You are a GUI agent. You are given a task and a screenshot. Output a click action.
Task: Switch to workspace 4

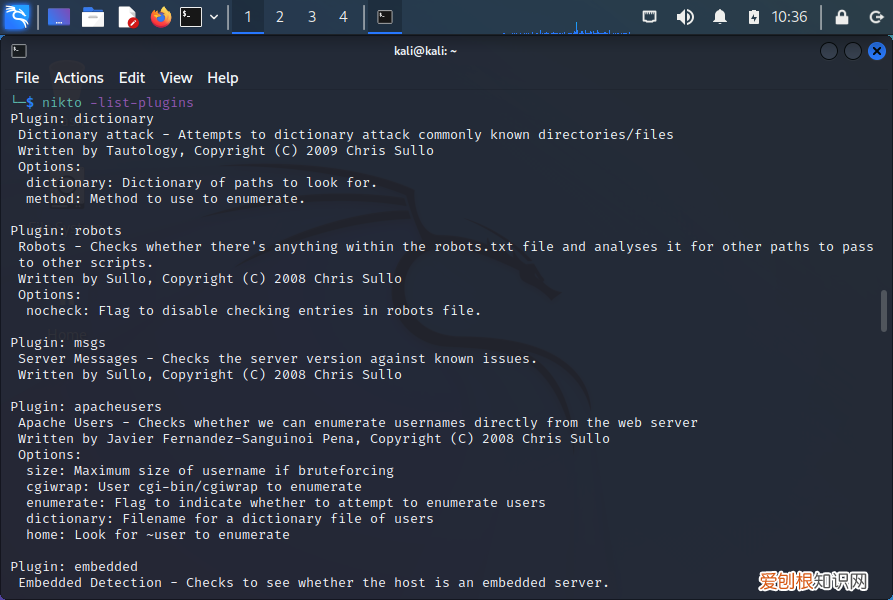[x=344, y=17]
